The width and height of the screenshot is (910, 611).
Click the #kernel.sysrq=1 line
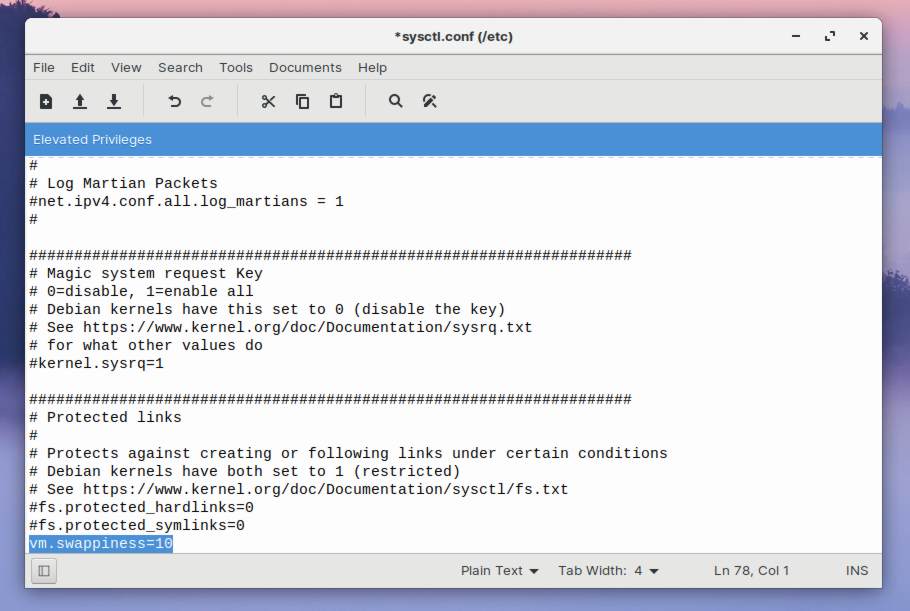[x=96, y=364]
